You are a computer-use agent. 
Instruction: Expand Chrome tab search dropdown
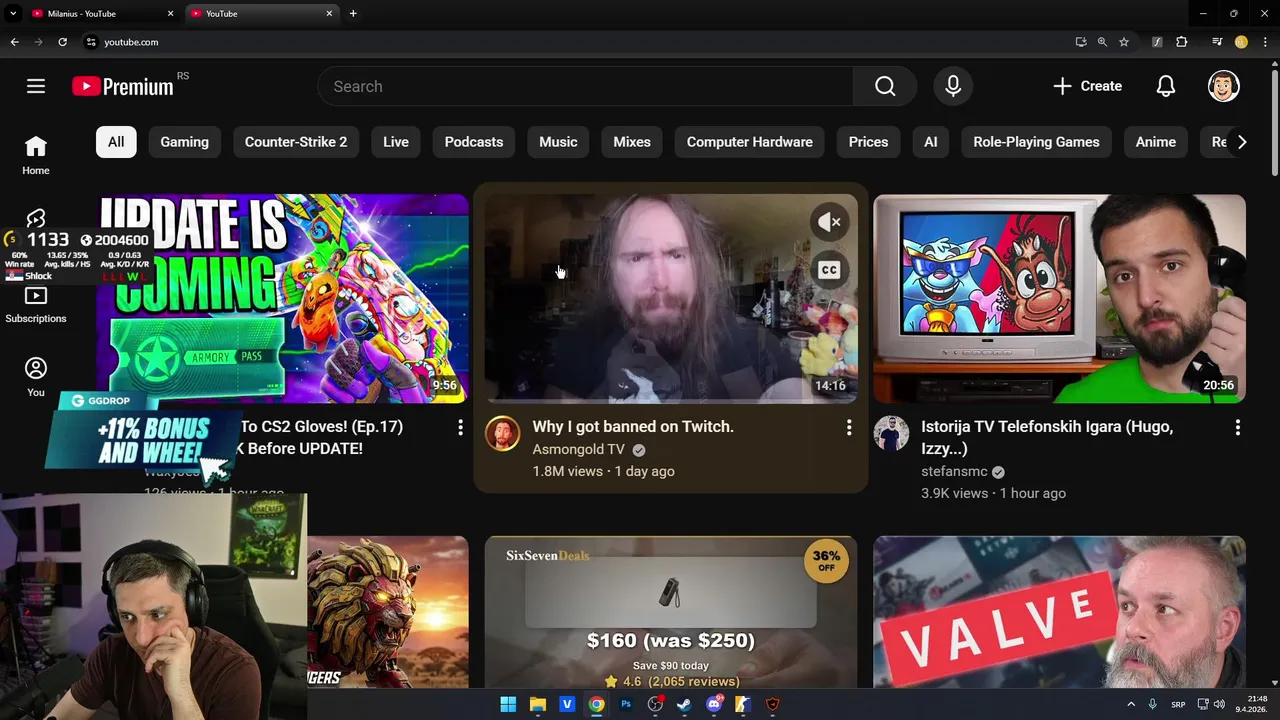[13, 13]
